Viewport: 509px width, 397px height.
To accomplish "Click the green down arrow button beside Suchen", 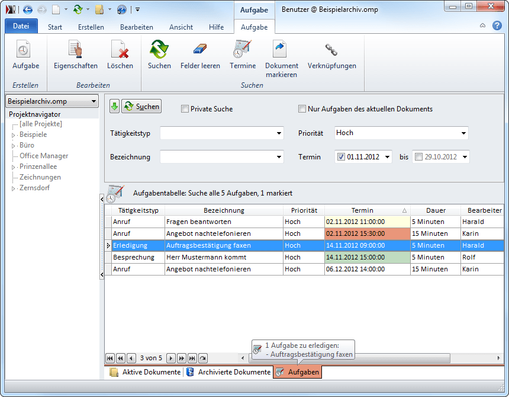I will click(114, 107).
